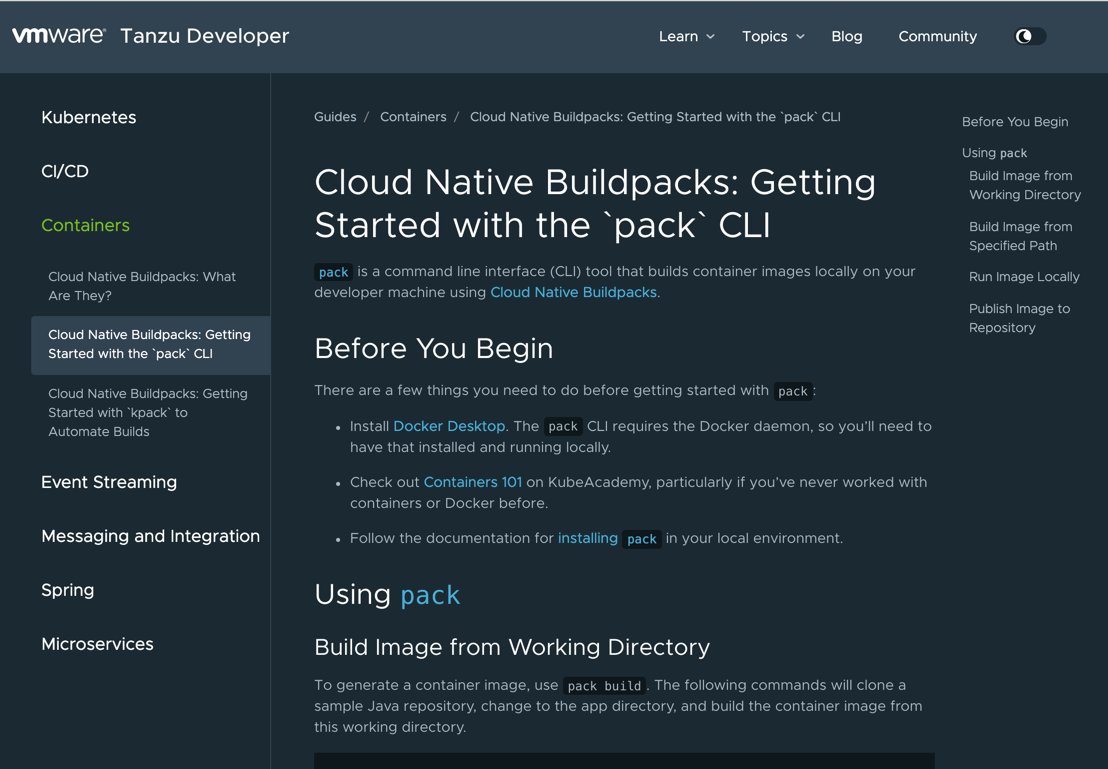1108x769 pixels.
Task: Go to Containers breadcrumb
Action: click(x=413, y=117)
